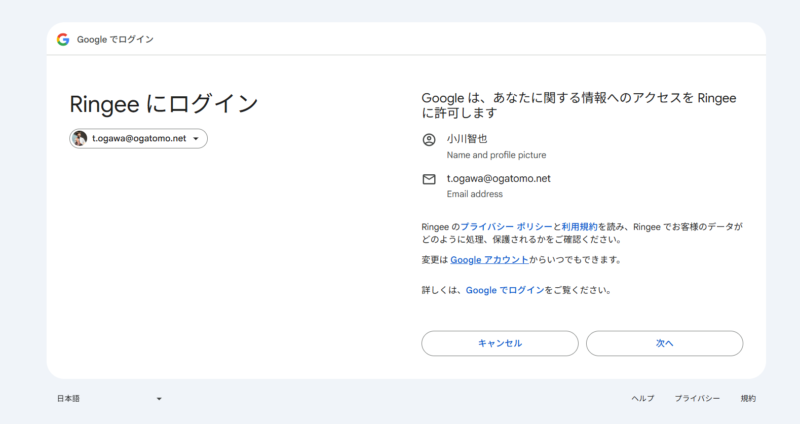
Task: Open the footer プライバシー link
Action: tap(697, 399)
